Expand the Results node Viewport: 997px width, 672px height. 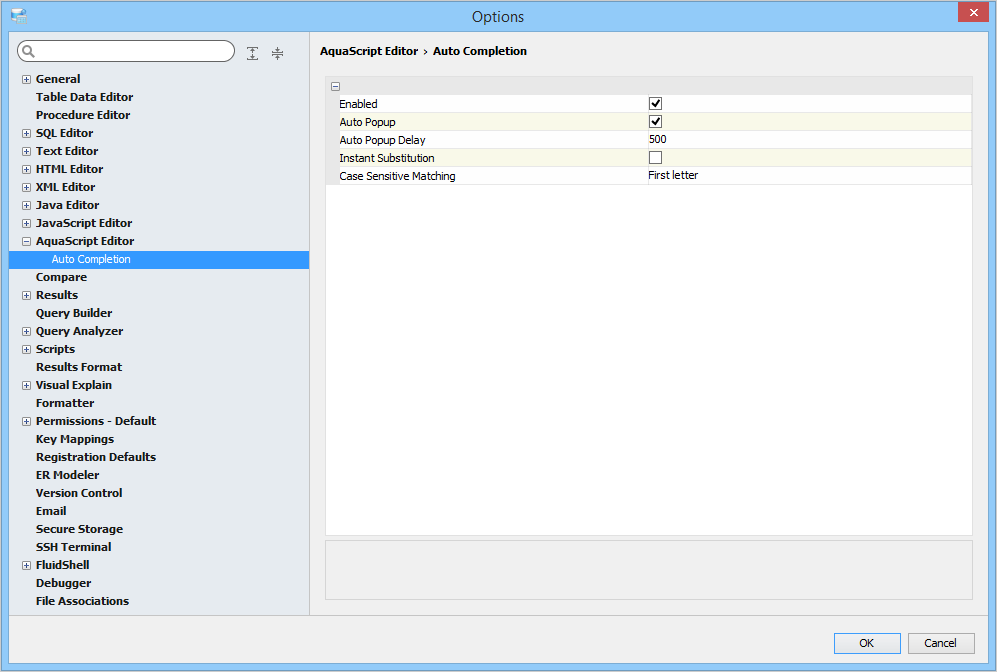coord(26,296)
